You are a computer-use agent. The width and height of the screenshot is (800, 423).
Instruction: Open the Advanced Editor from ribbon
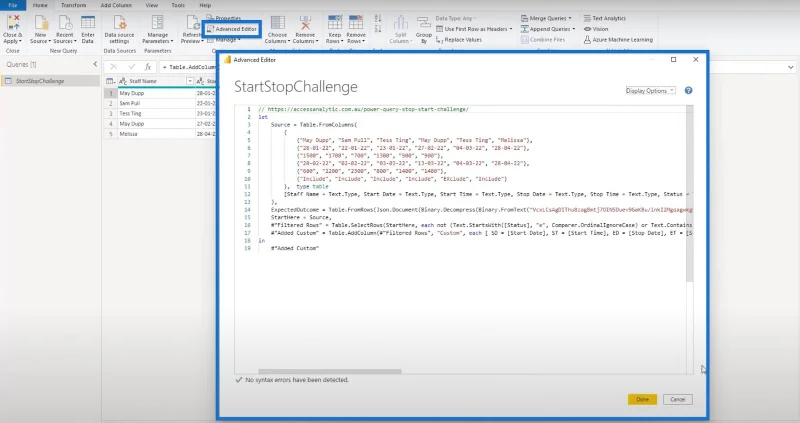pyautogui.click(x=232, y=29)
